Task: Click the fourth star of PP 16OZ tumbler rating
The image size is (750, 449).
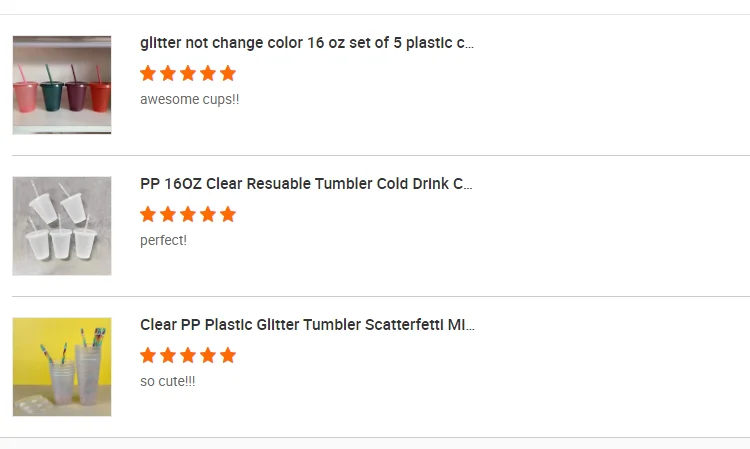Action: pyautogui.click(x=208, y=214)
